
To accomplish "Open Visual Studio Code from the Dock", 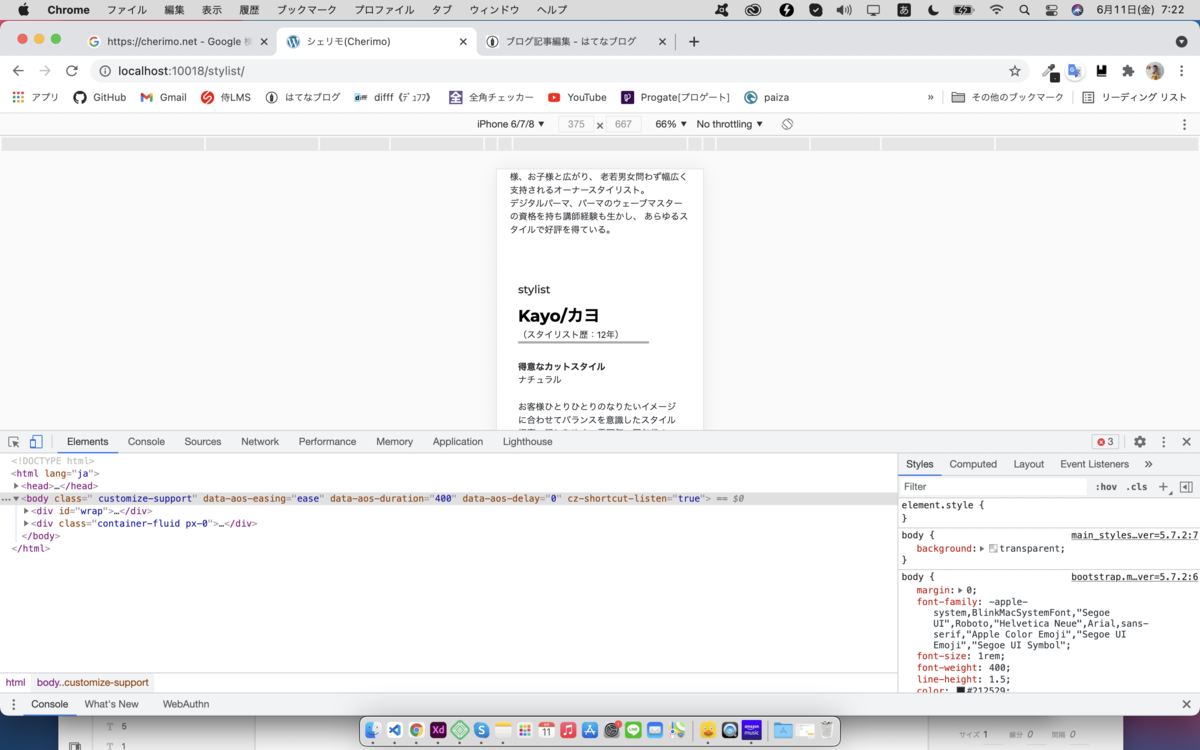I will (395, 731).
